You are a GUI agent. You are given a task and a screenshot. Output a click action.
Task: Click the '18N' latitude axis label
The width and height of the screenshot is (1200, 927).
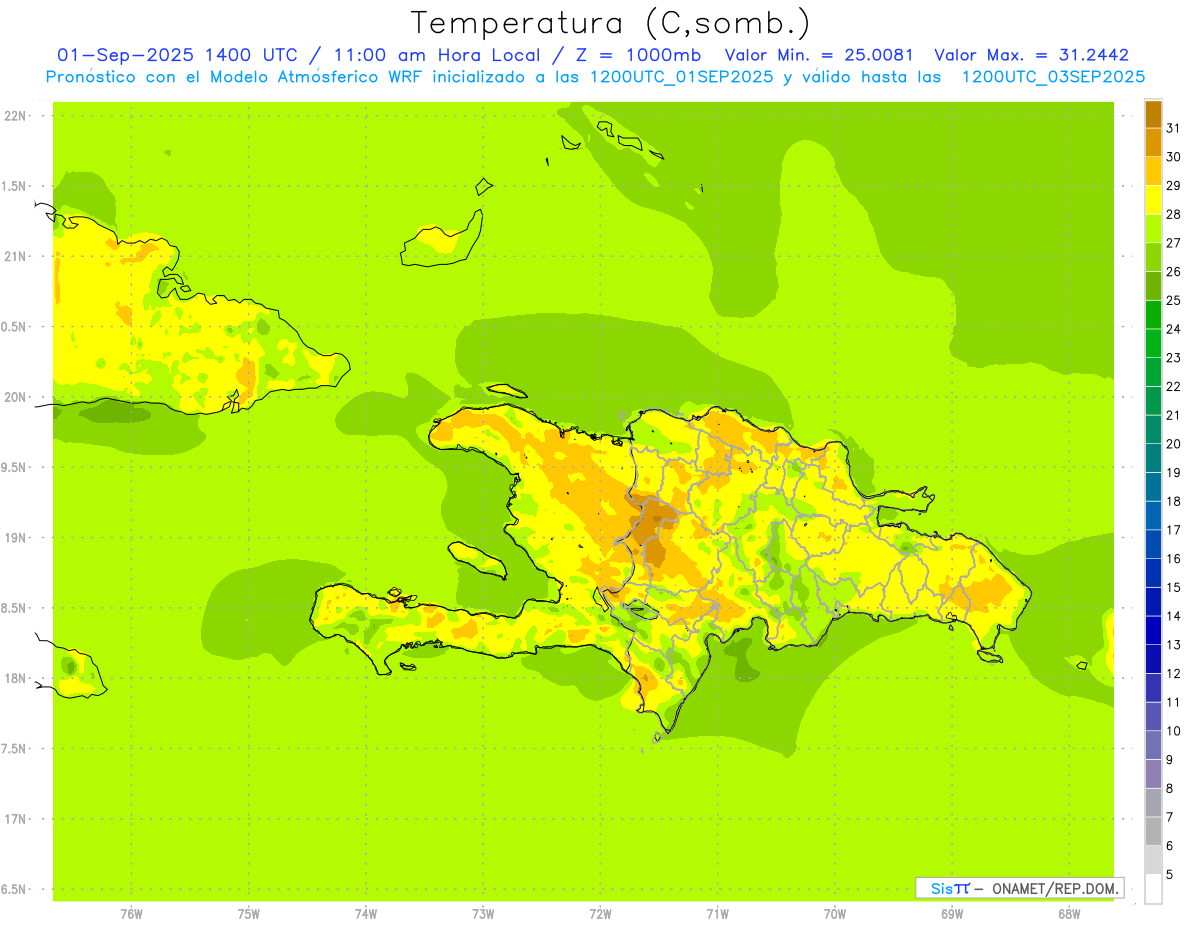[14, 678]
